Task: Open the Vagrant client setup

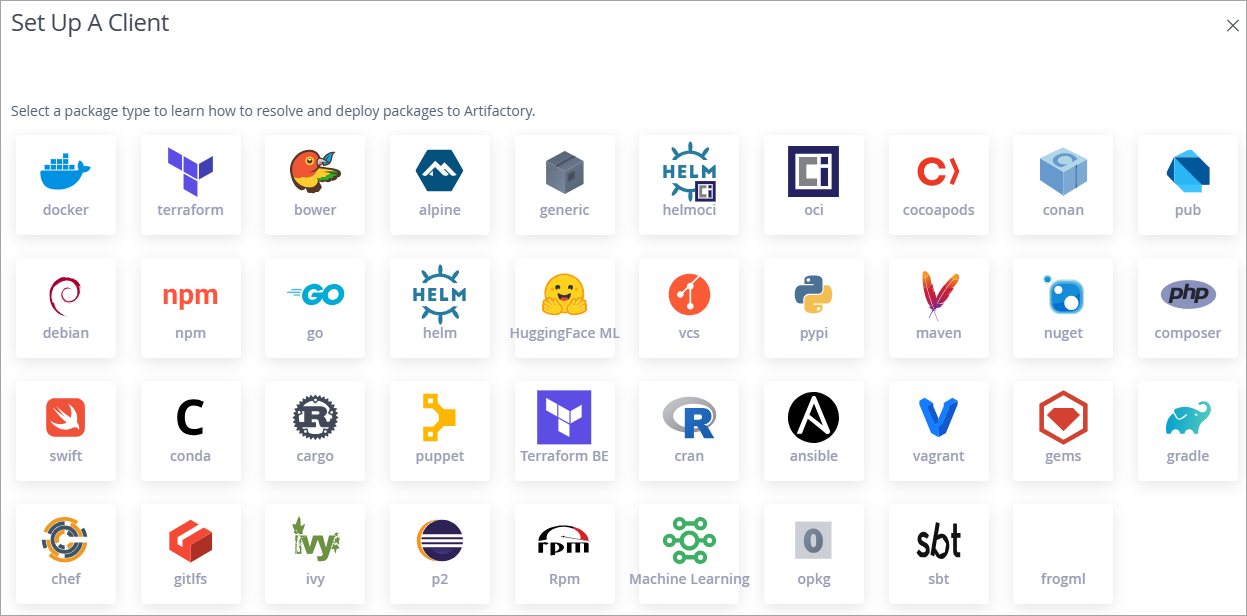Action: click(938, 430)
